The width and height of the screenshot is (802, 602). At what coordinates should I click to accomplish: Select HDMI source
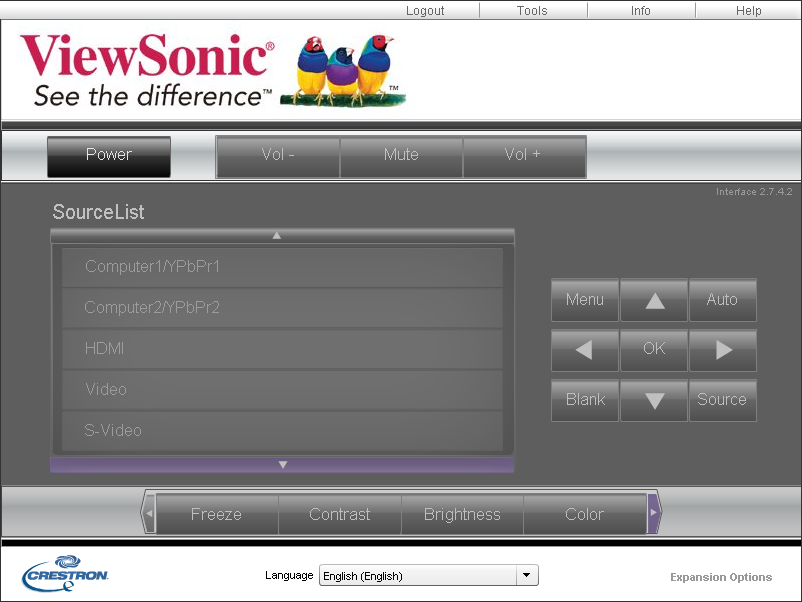[x=282, y=349]
